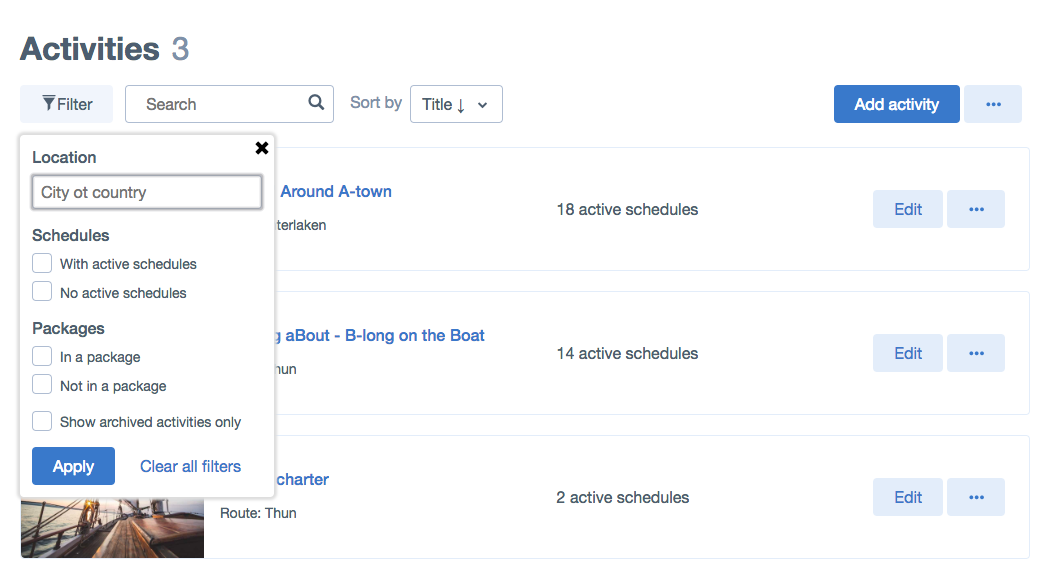
Task: Toggle Show archived activities only
Action: click(x=42, y=421)
